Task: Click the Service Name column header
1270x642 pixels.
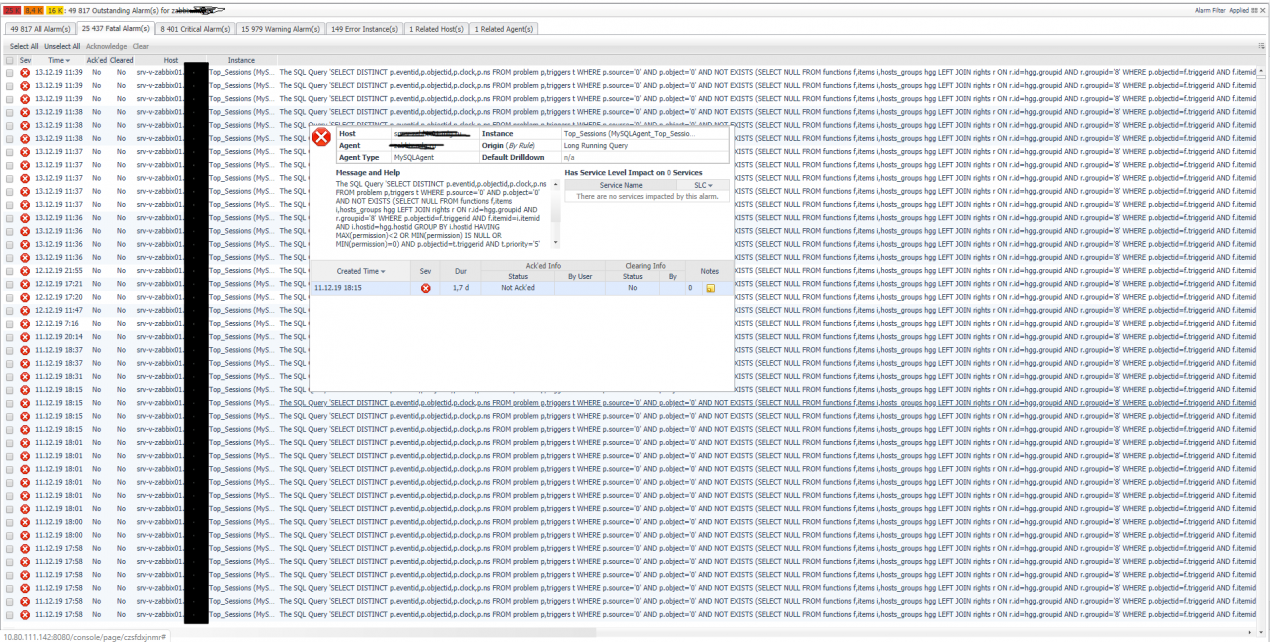Action: pyautogui.click(x=621, y=185)
